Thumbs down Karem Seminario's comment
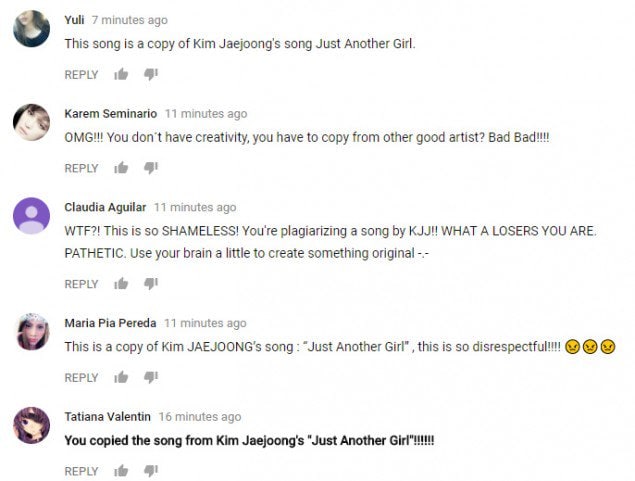The height and width of the screenshot is (481, 635). click(x=151, y=168)
